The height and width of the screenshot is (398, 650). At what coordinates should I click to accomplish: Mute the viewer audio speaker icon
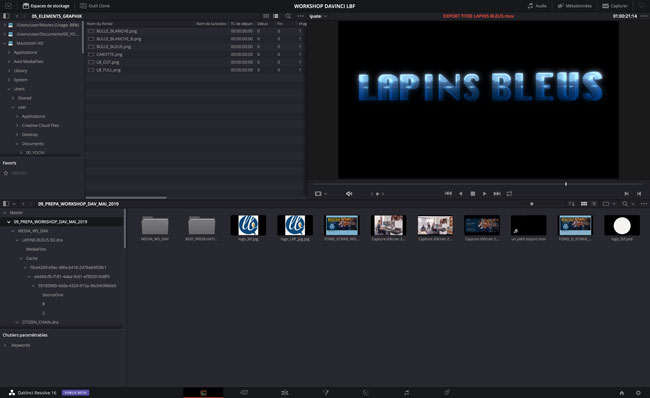coord(349,194)
